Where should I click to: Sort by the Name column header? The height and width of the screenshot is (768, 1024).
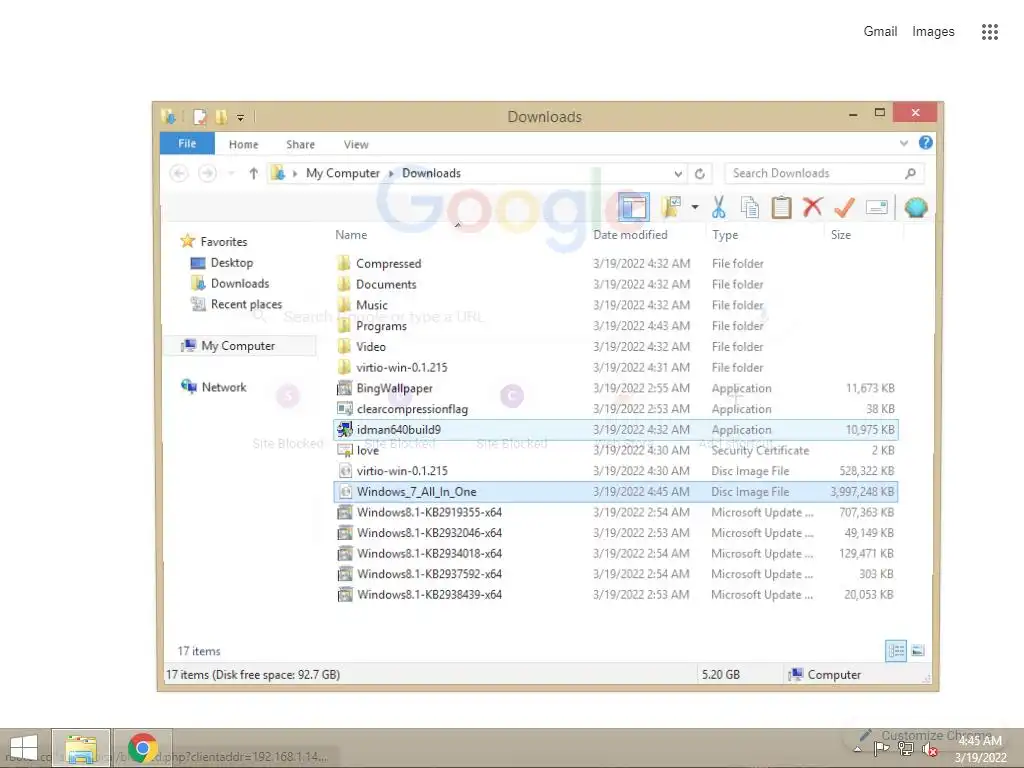351,235
